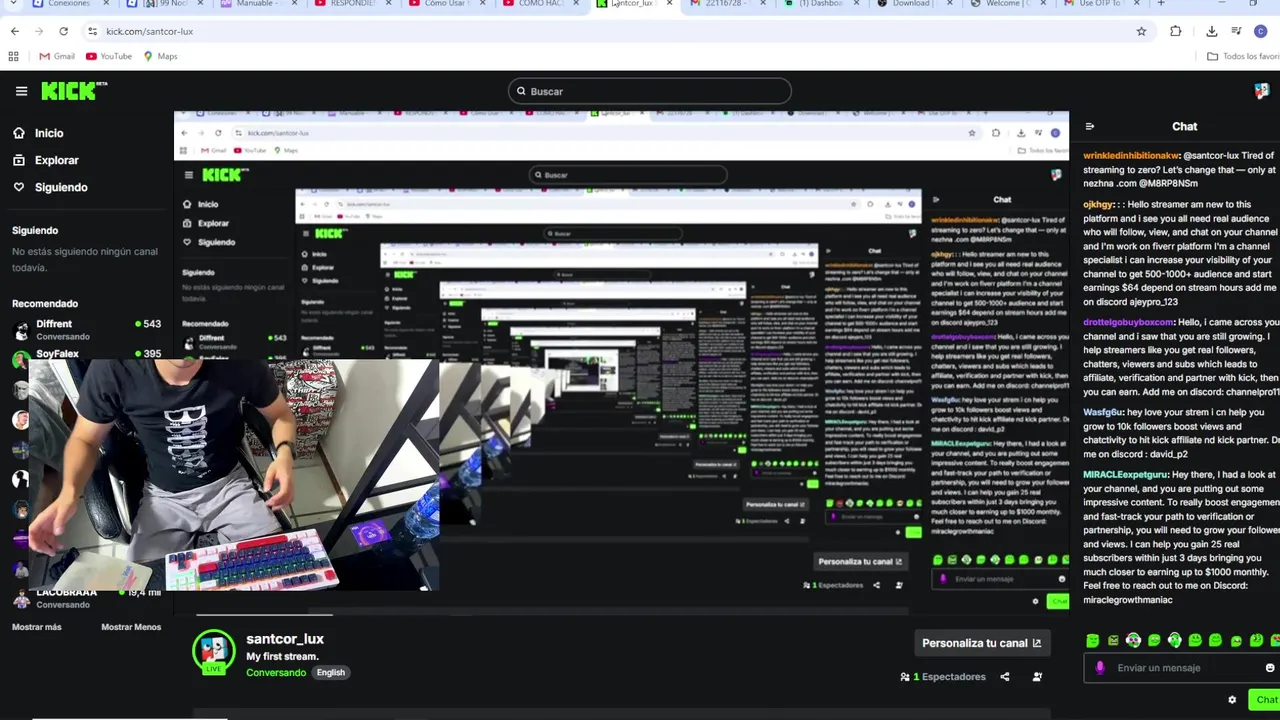Open YouTube bookmark
This screenshot has height=720, width=1280.
pos(109,56)
